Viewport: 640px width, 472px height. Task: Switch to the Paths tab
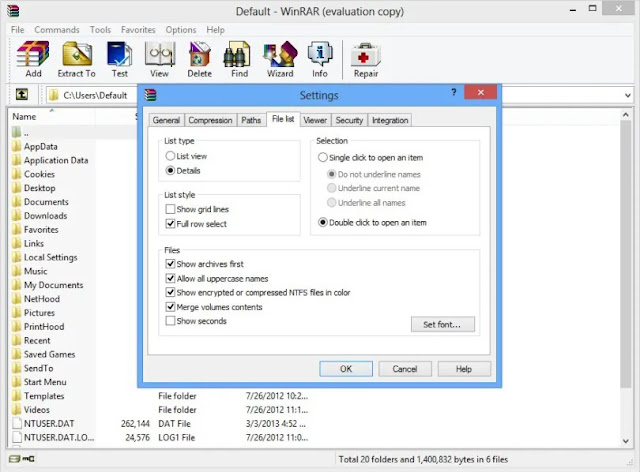[251, 120]
